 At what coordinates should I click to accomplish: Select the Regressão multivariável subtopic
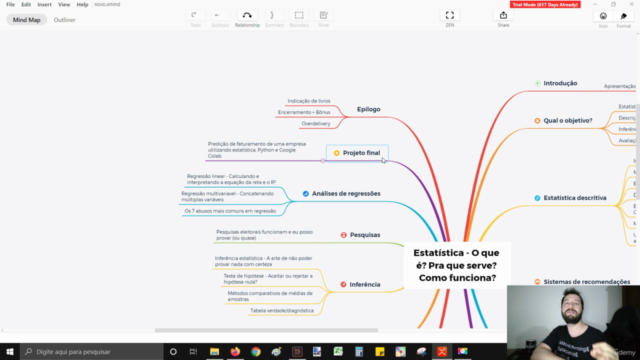[227, 197]
